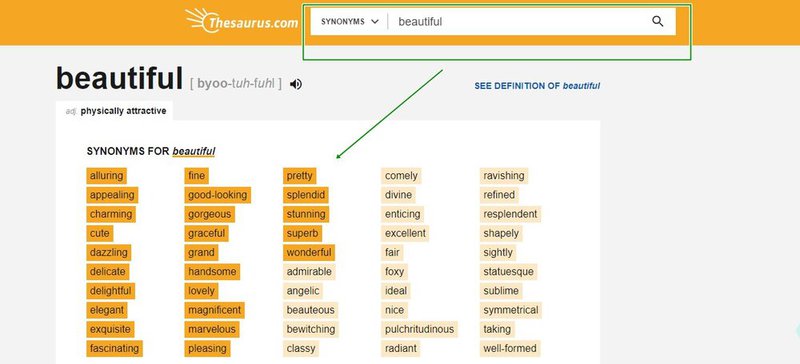Click the synonym pretty
The image size is (800, 364).
pos(299,176)
